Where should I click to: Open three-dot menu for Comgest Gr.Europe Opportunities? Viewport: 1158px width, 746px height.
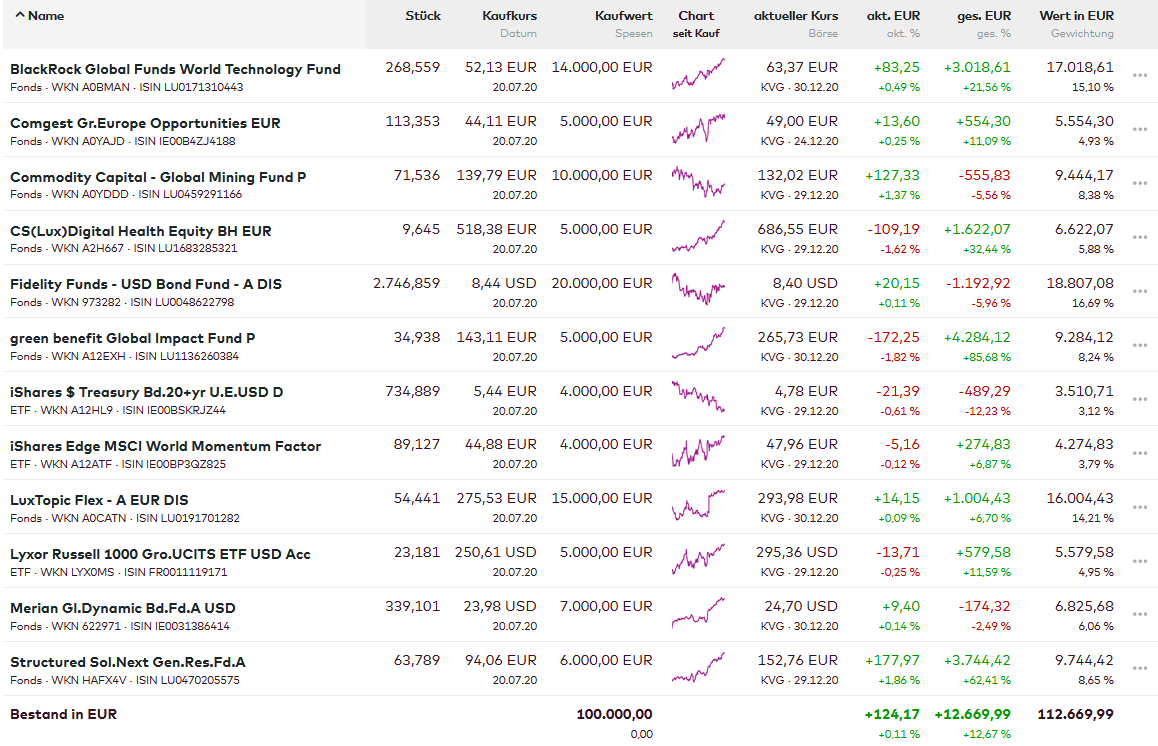click(1139, 129)
